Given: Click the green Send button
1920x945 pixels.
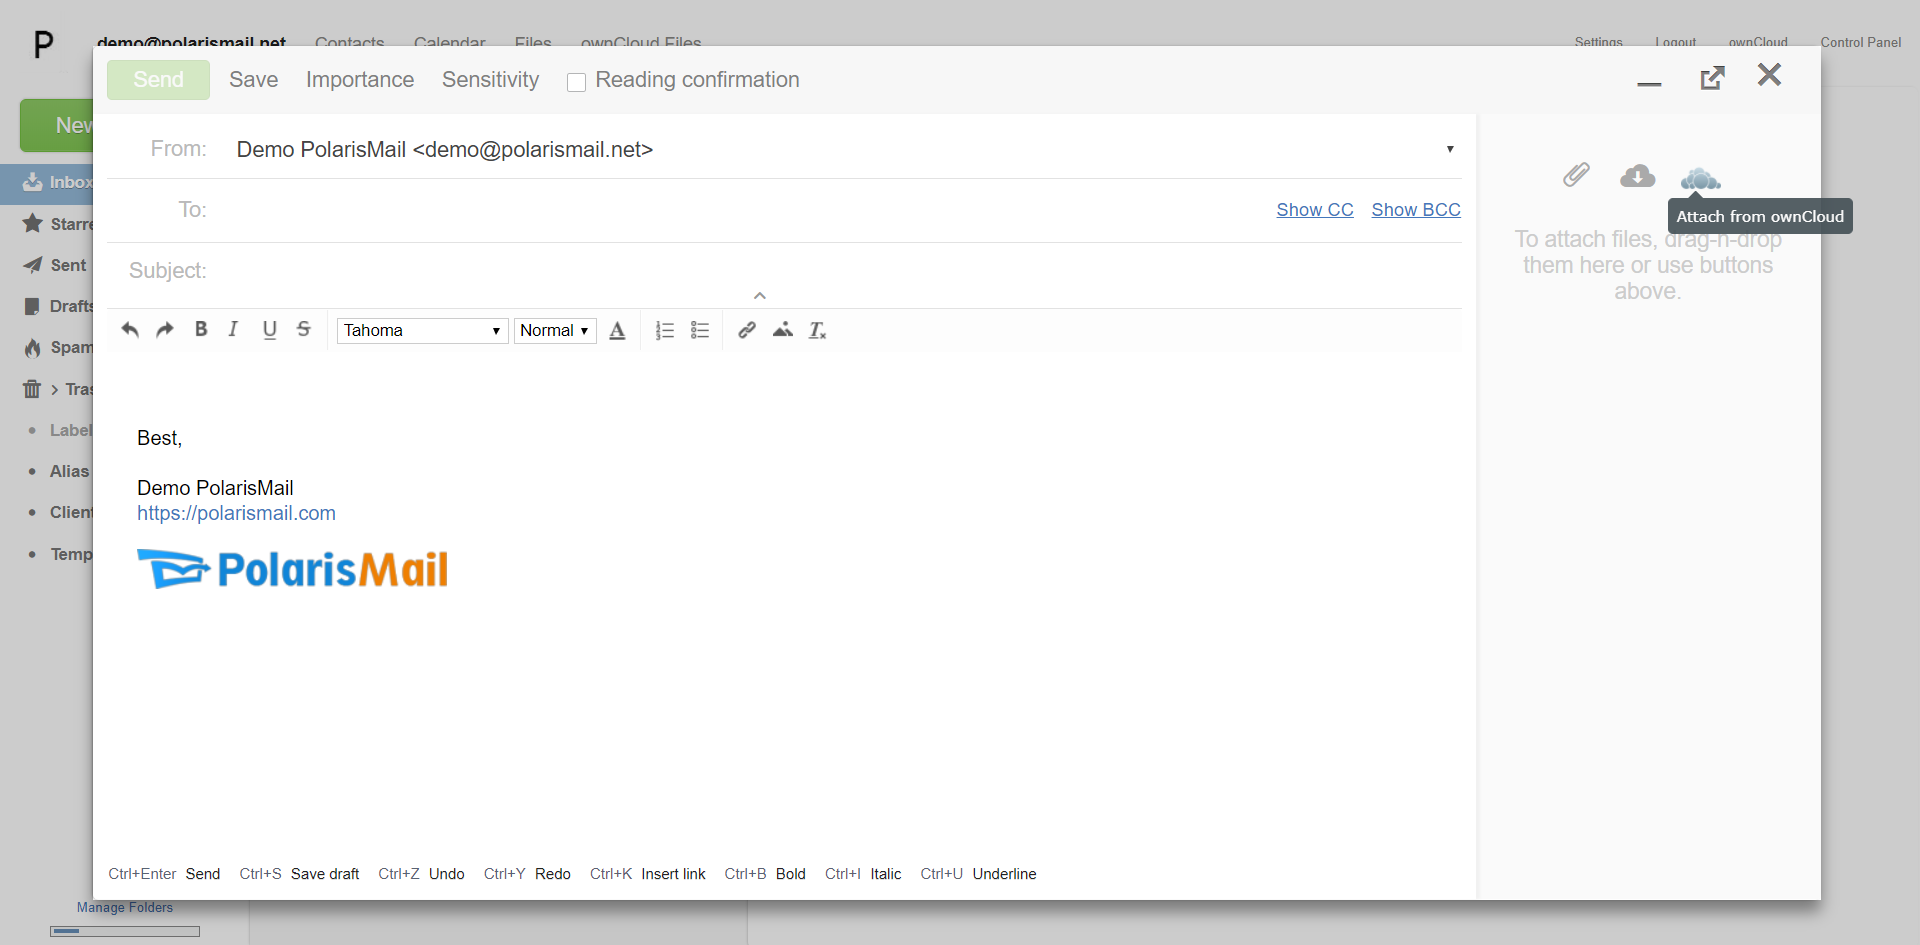Looking at the screenshot, I should pyautogui.click(x=158, y=80).
